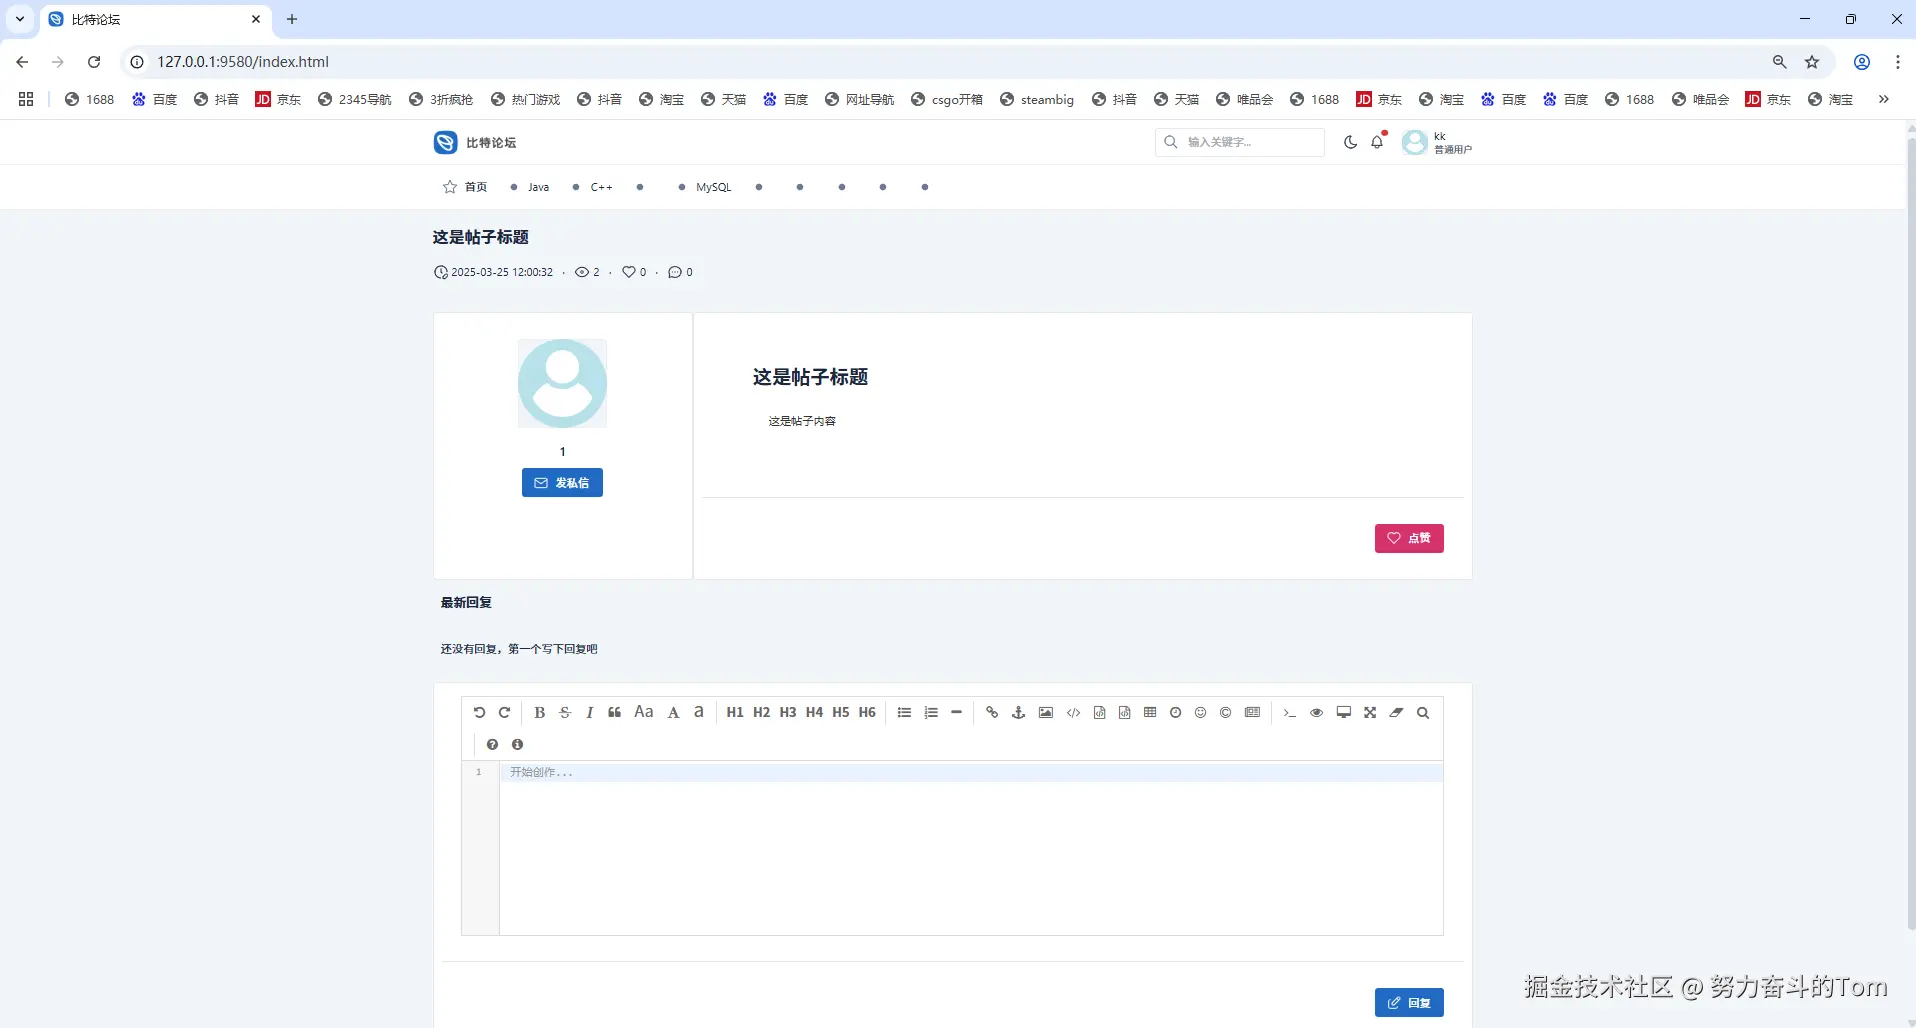Open search inside the reply editor
Viewport: 1916px width, 1028px height.
pyautogui.click(x=1423, y=713)
